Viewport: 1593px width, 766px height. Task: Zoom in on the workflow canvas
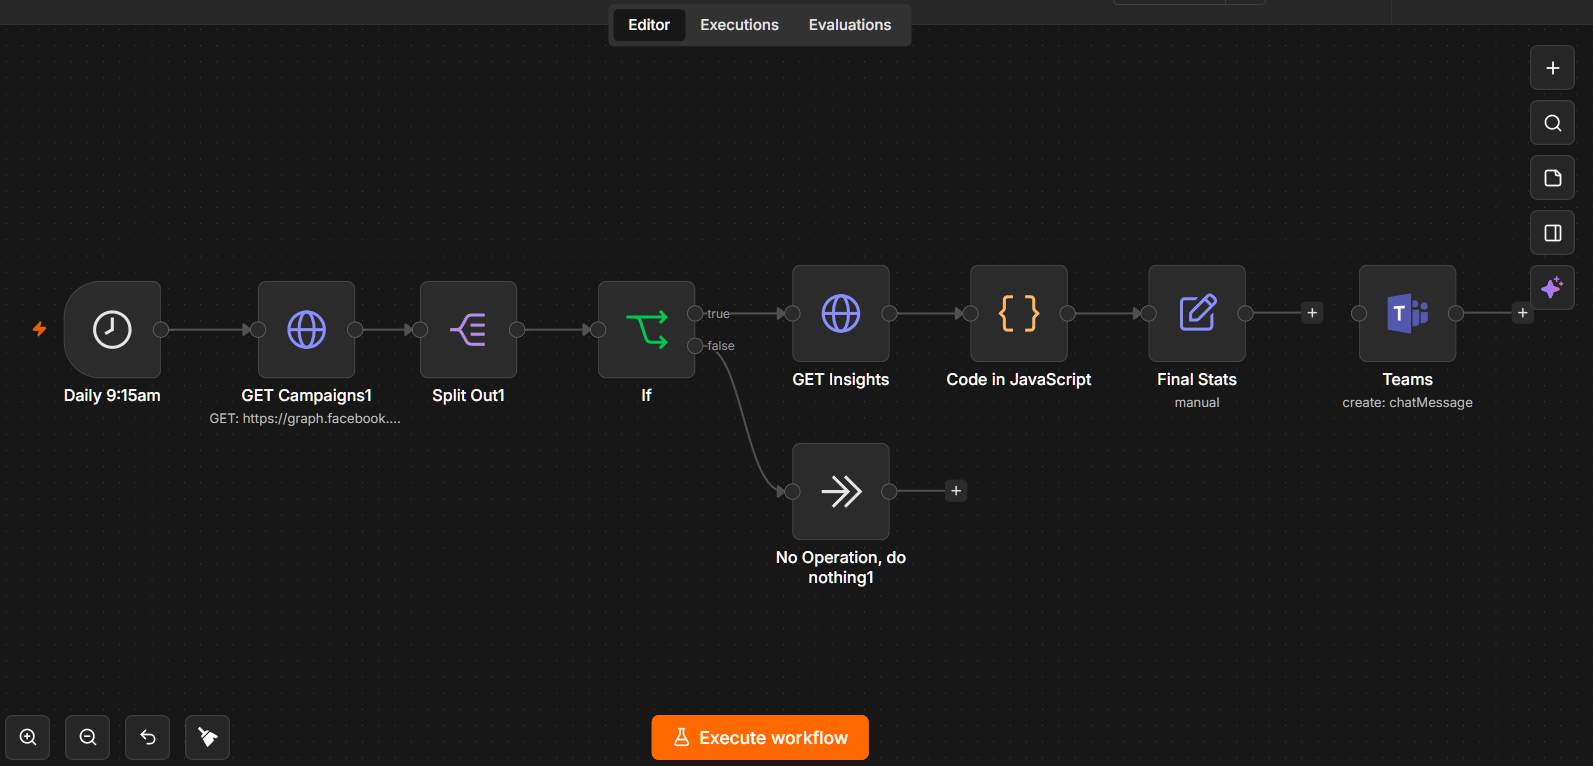pyautogui.click(x=28, y=737)
